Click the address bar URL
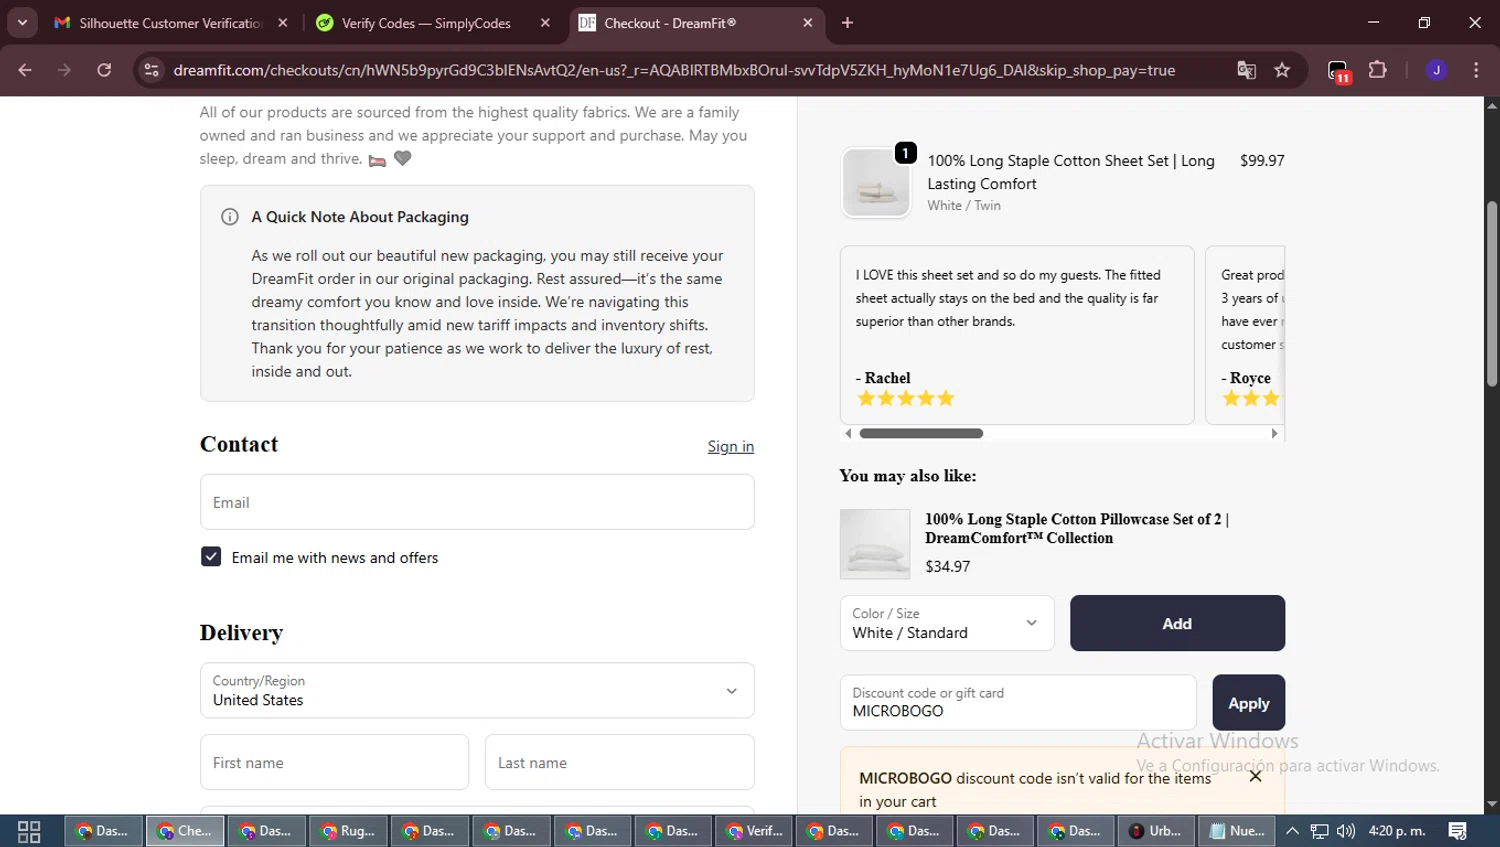The height and width of the screenshot is (847, 1500). pos(674,70)
